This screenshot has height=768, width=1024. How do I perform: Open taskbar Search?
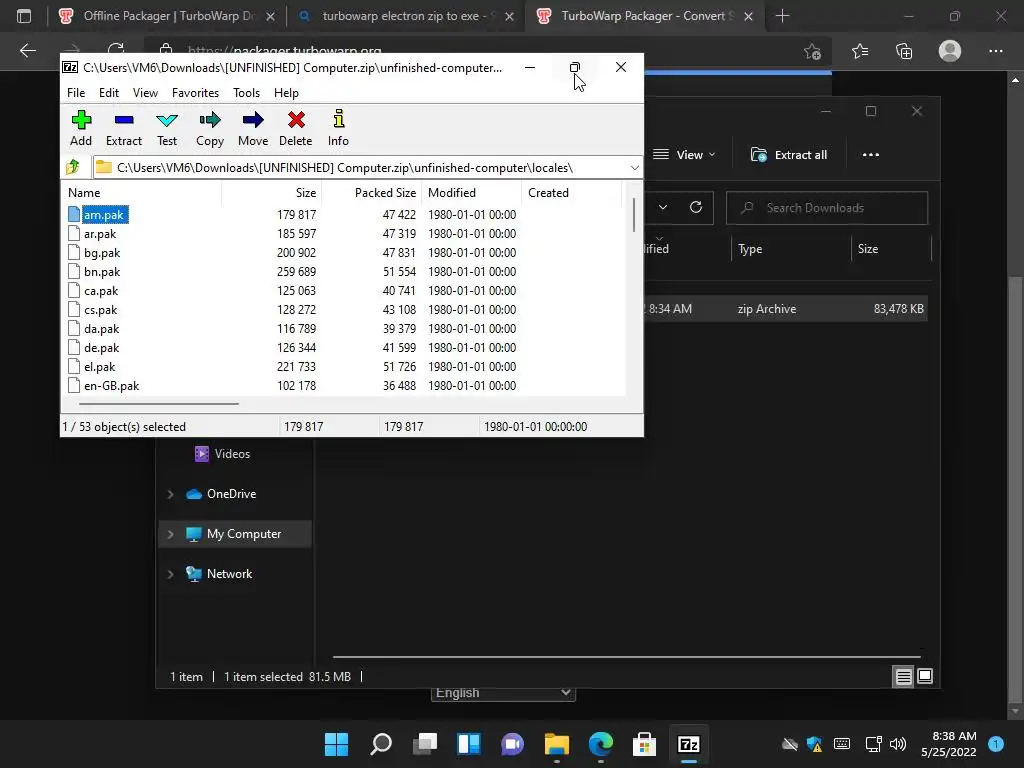381,744
